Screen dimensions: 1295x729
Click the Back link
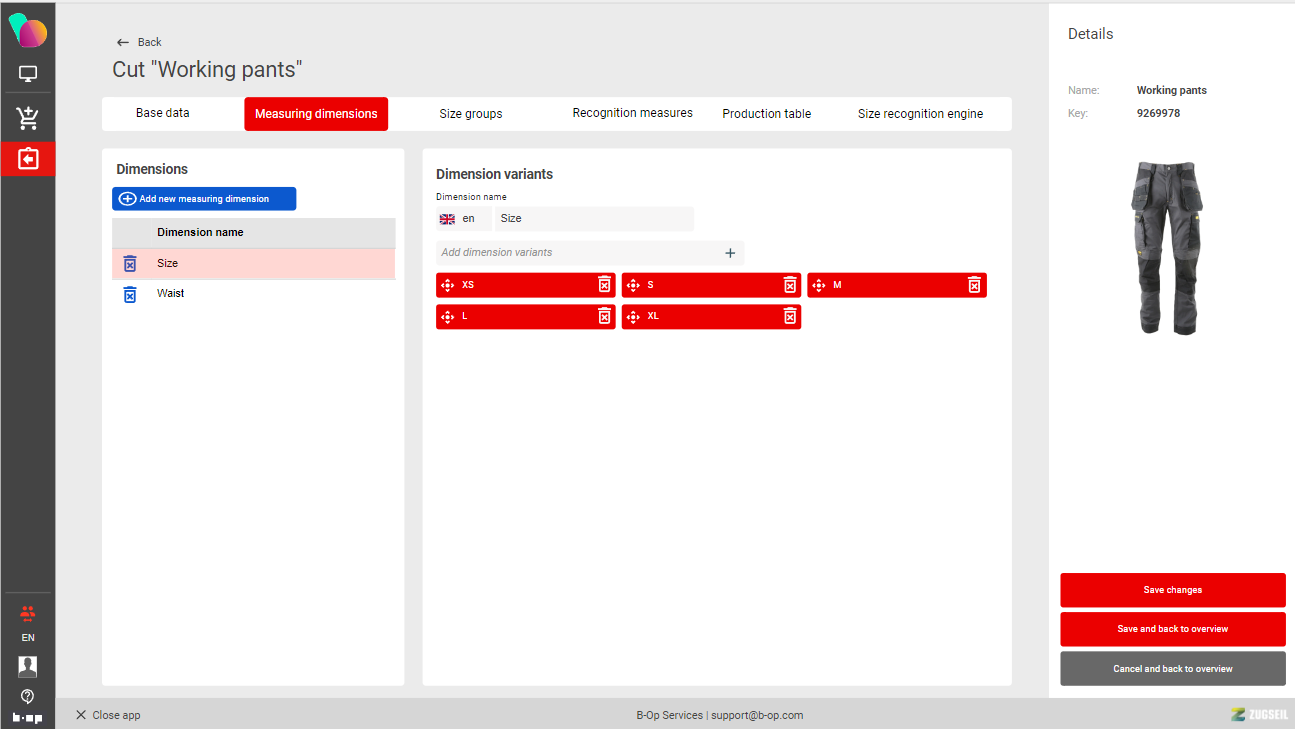(x=139, y=42)
